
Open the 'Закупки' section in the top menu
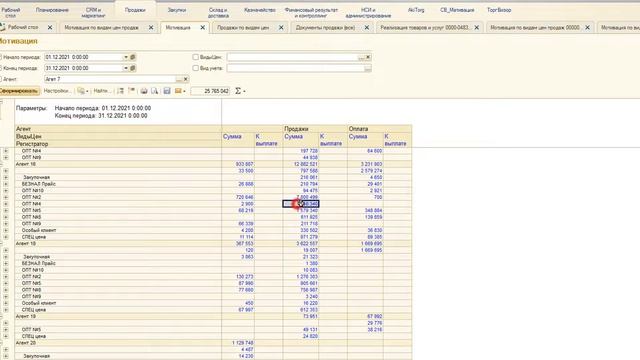coord(177,10)
